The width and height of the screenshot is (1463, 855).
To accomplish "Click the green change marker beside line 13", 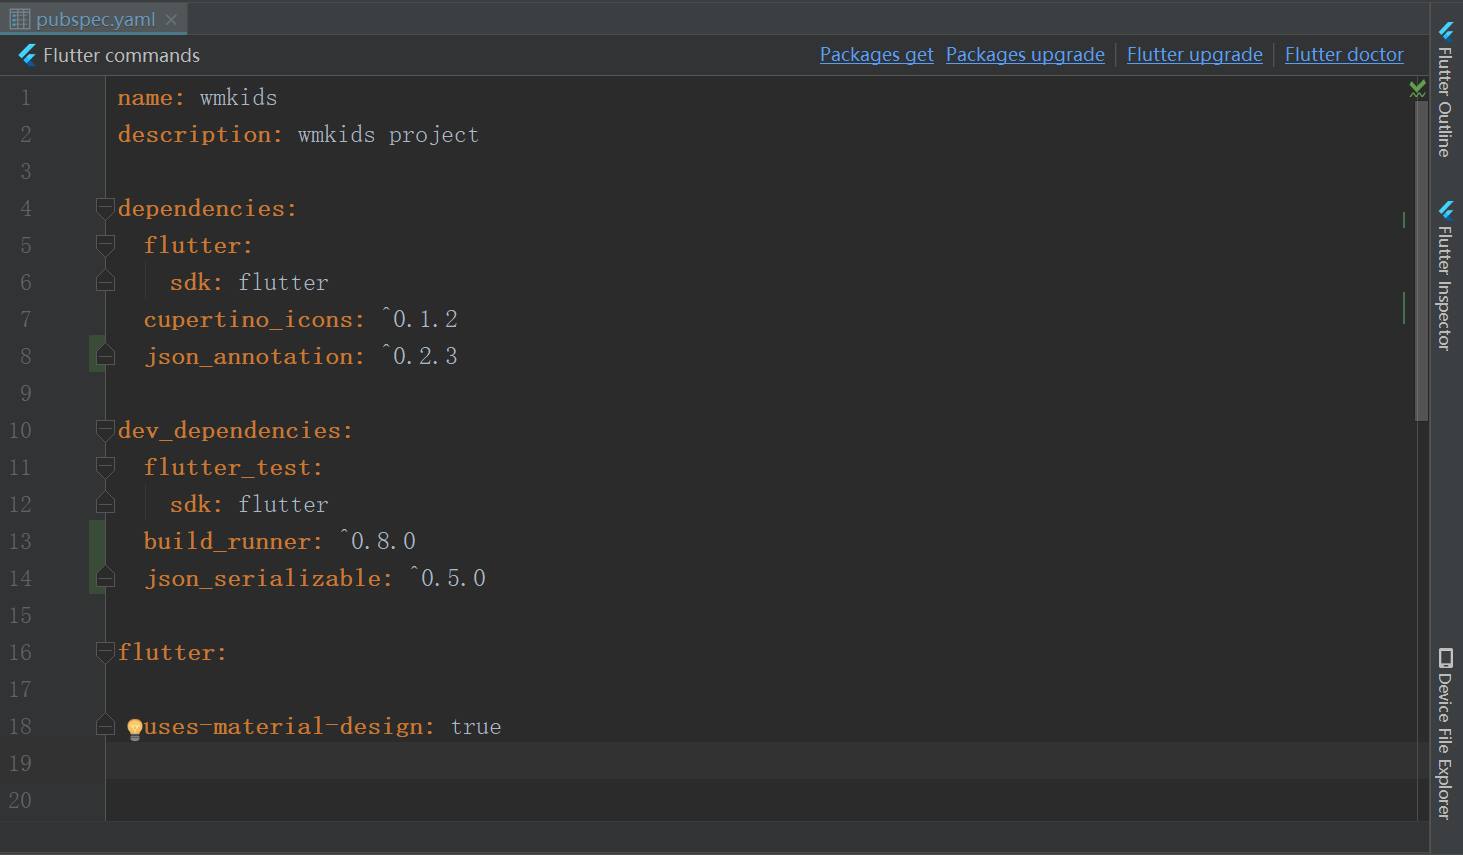I will 97,541.
